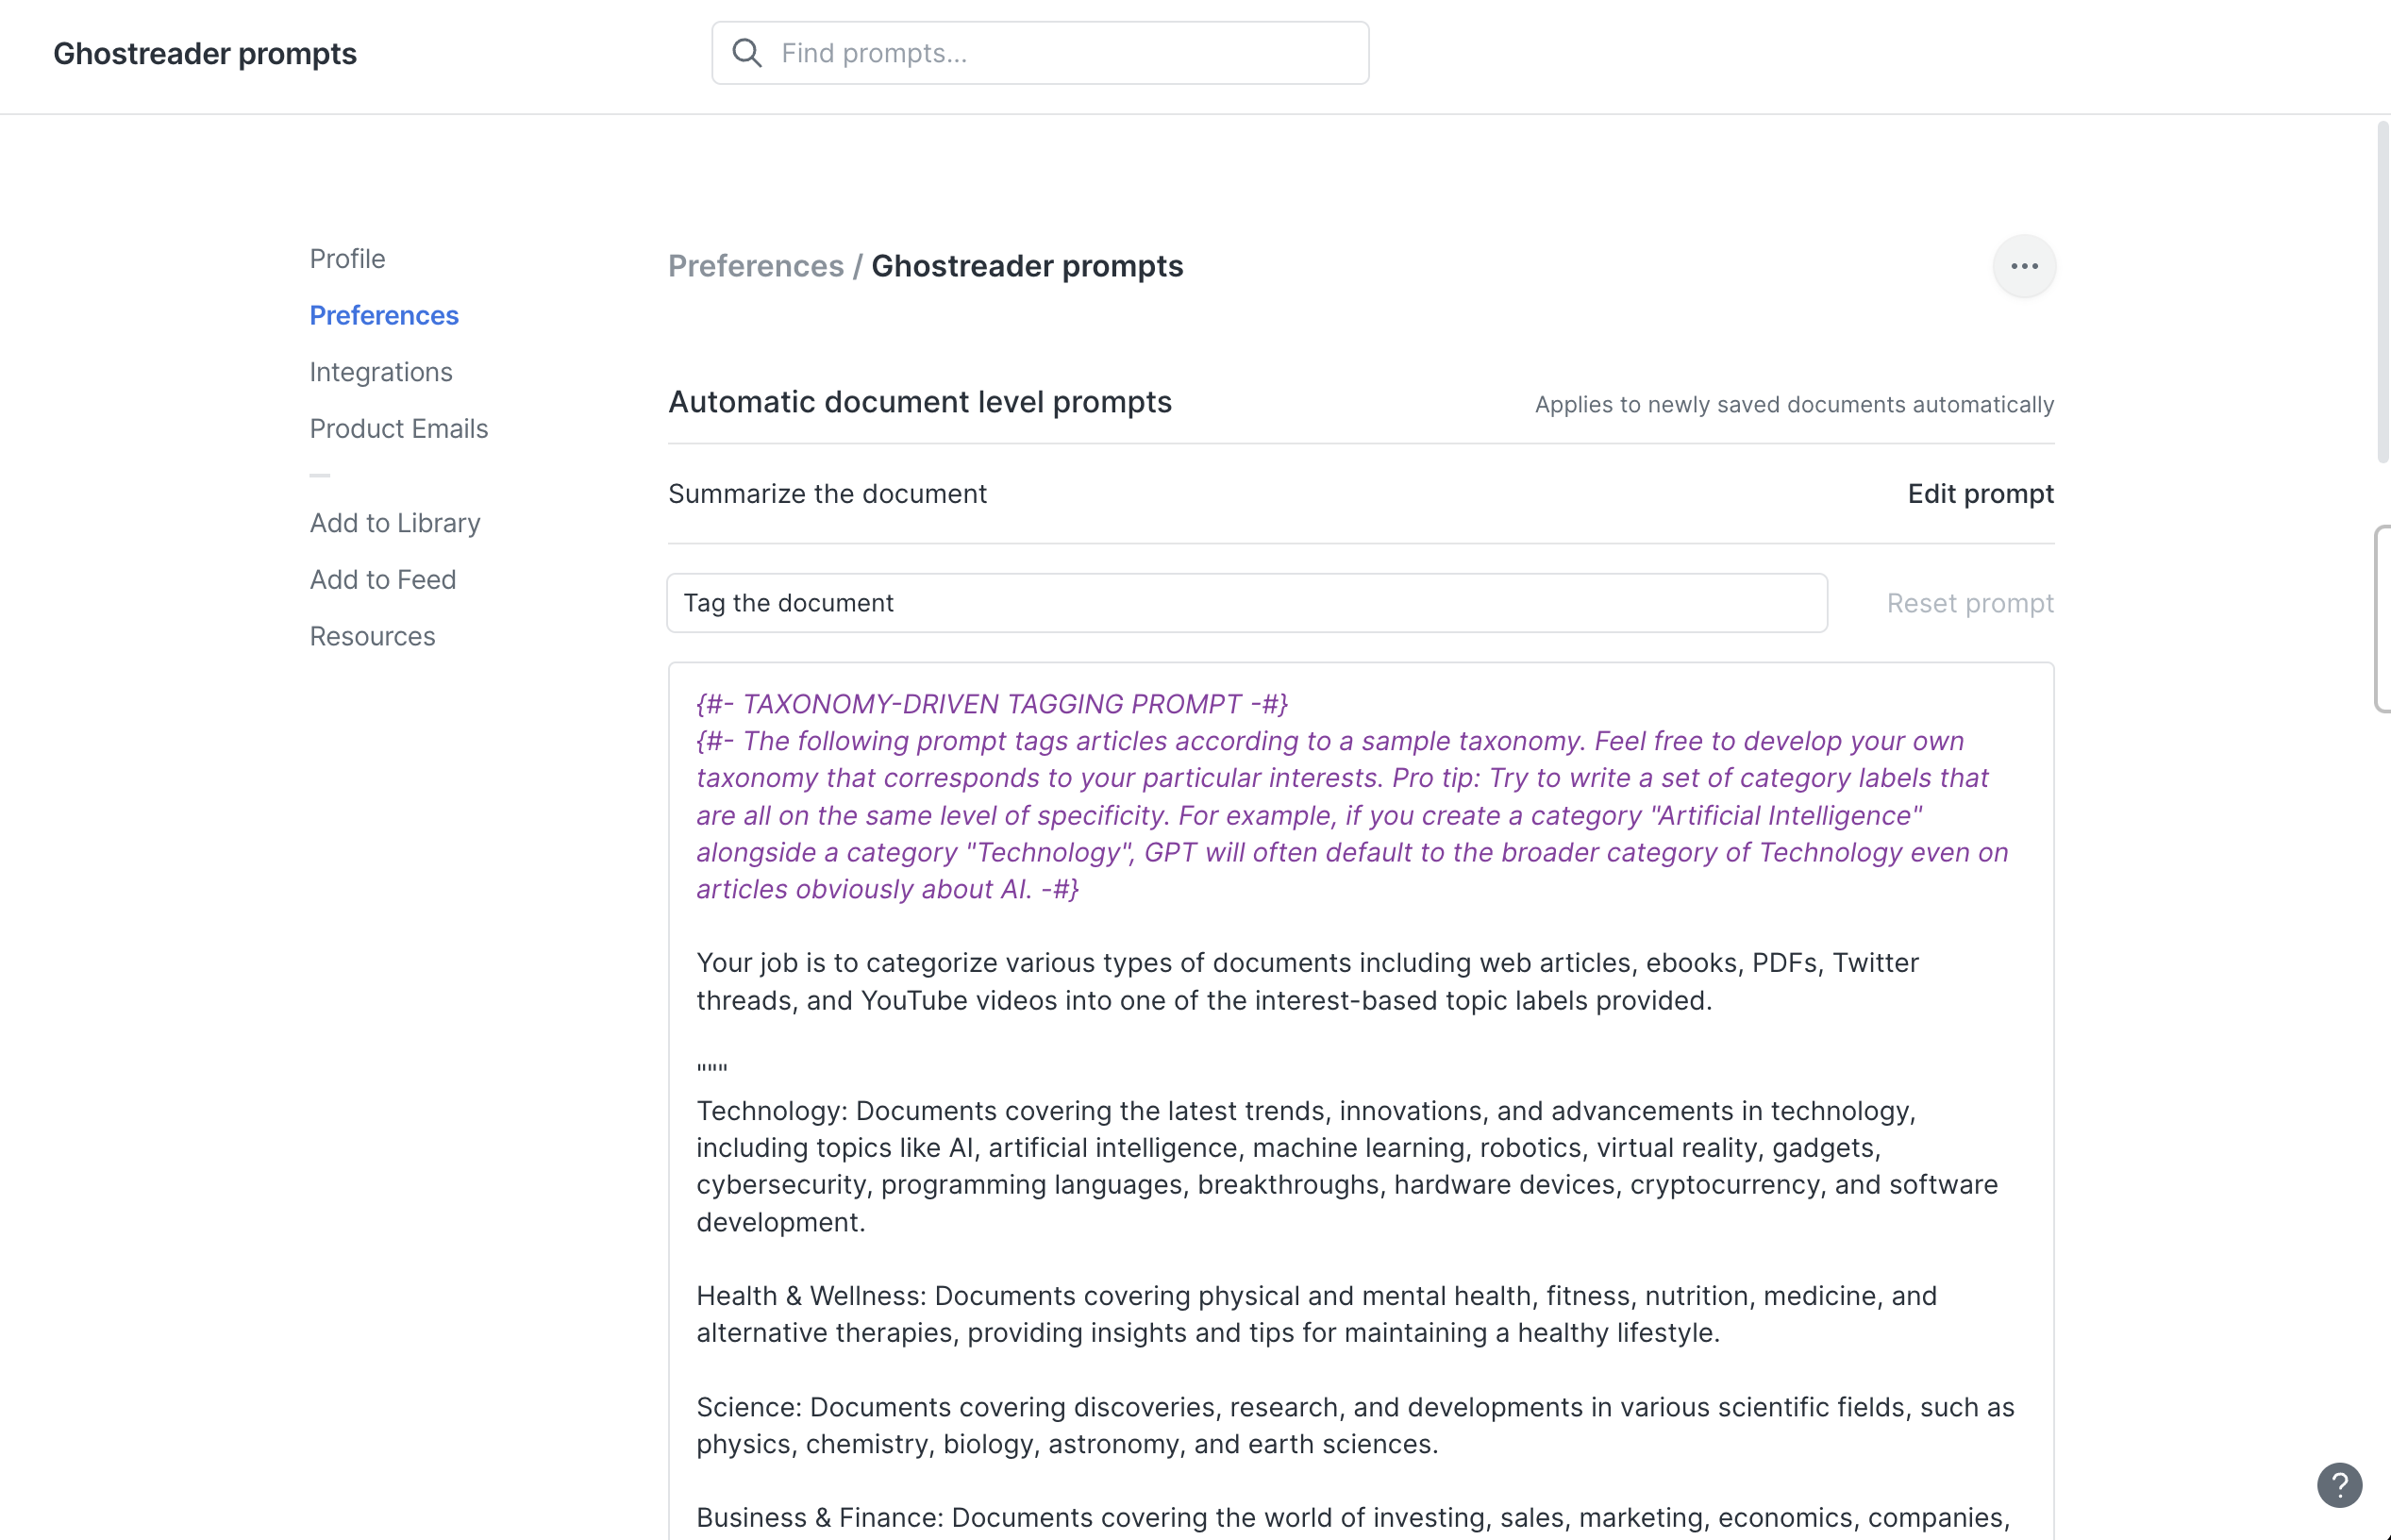Screen dimensions: 2391x1540
Task: Open the Resources section
Action: (372, 636)
